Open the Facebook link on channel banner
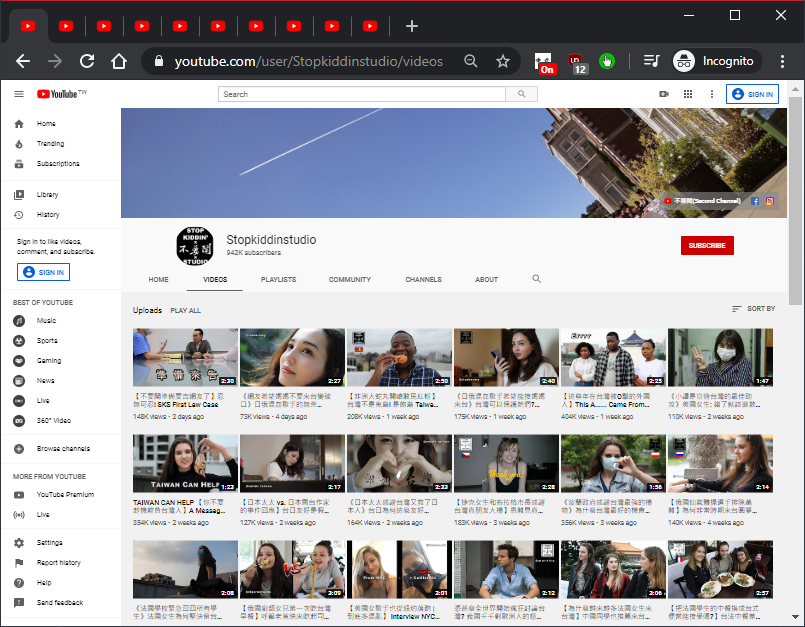This screenshot has width=805, height=627. (x=755, y=201)
